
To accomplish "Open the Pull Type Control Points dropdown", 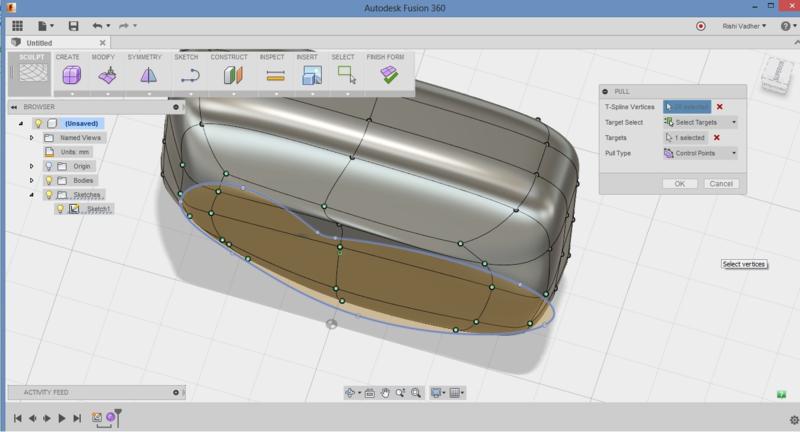I will coord(700,153).
